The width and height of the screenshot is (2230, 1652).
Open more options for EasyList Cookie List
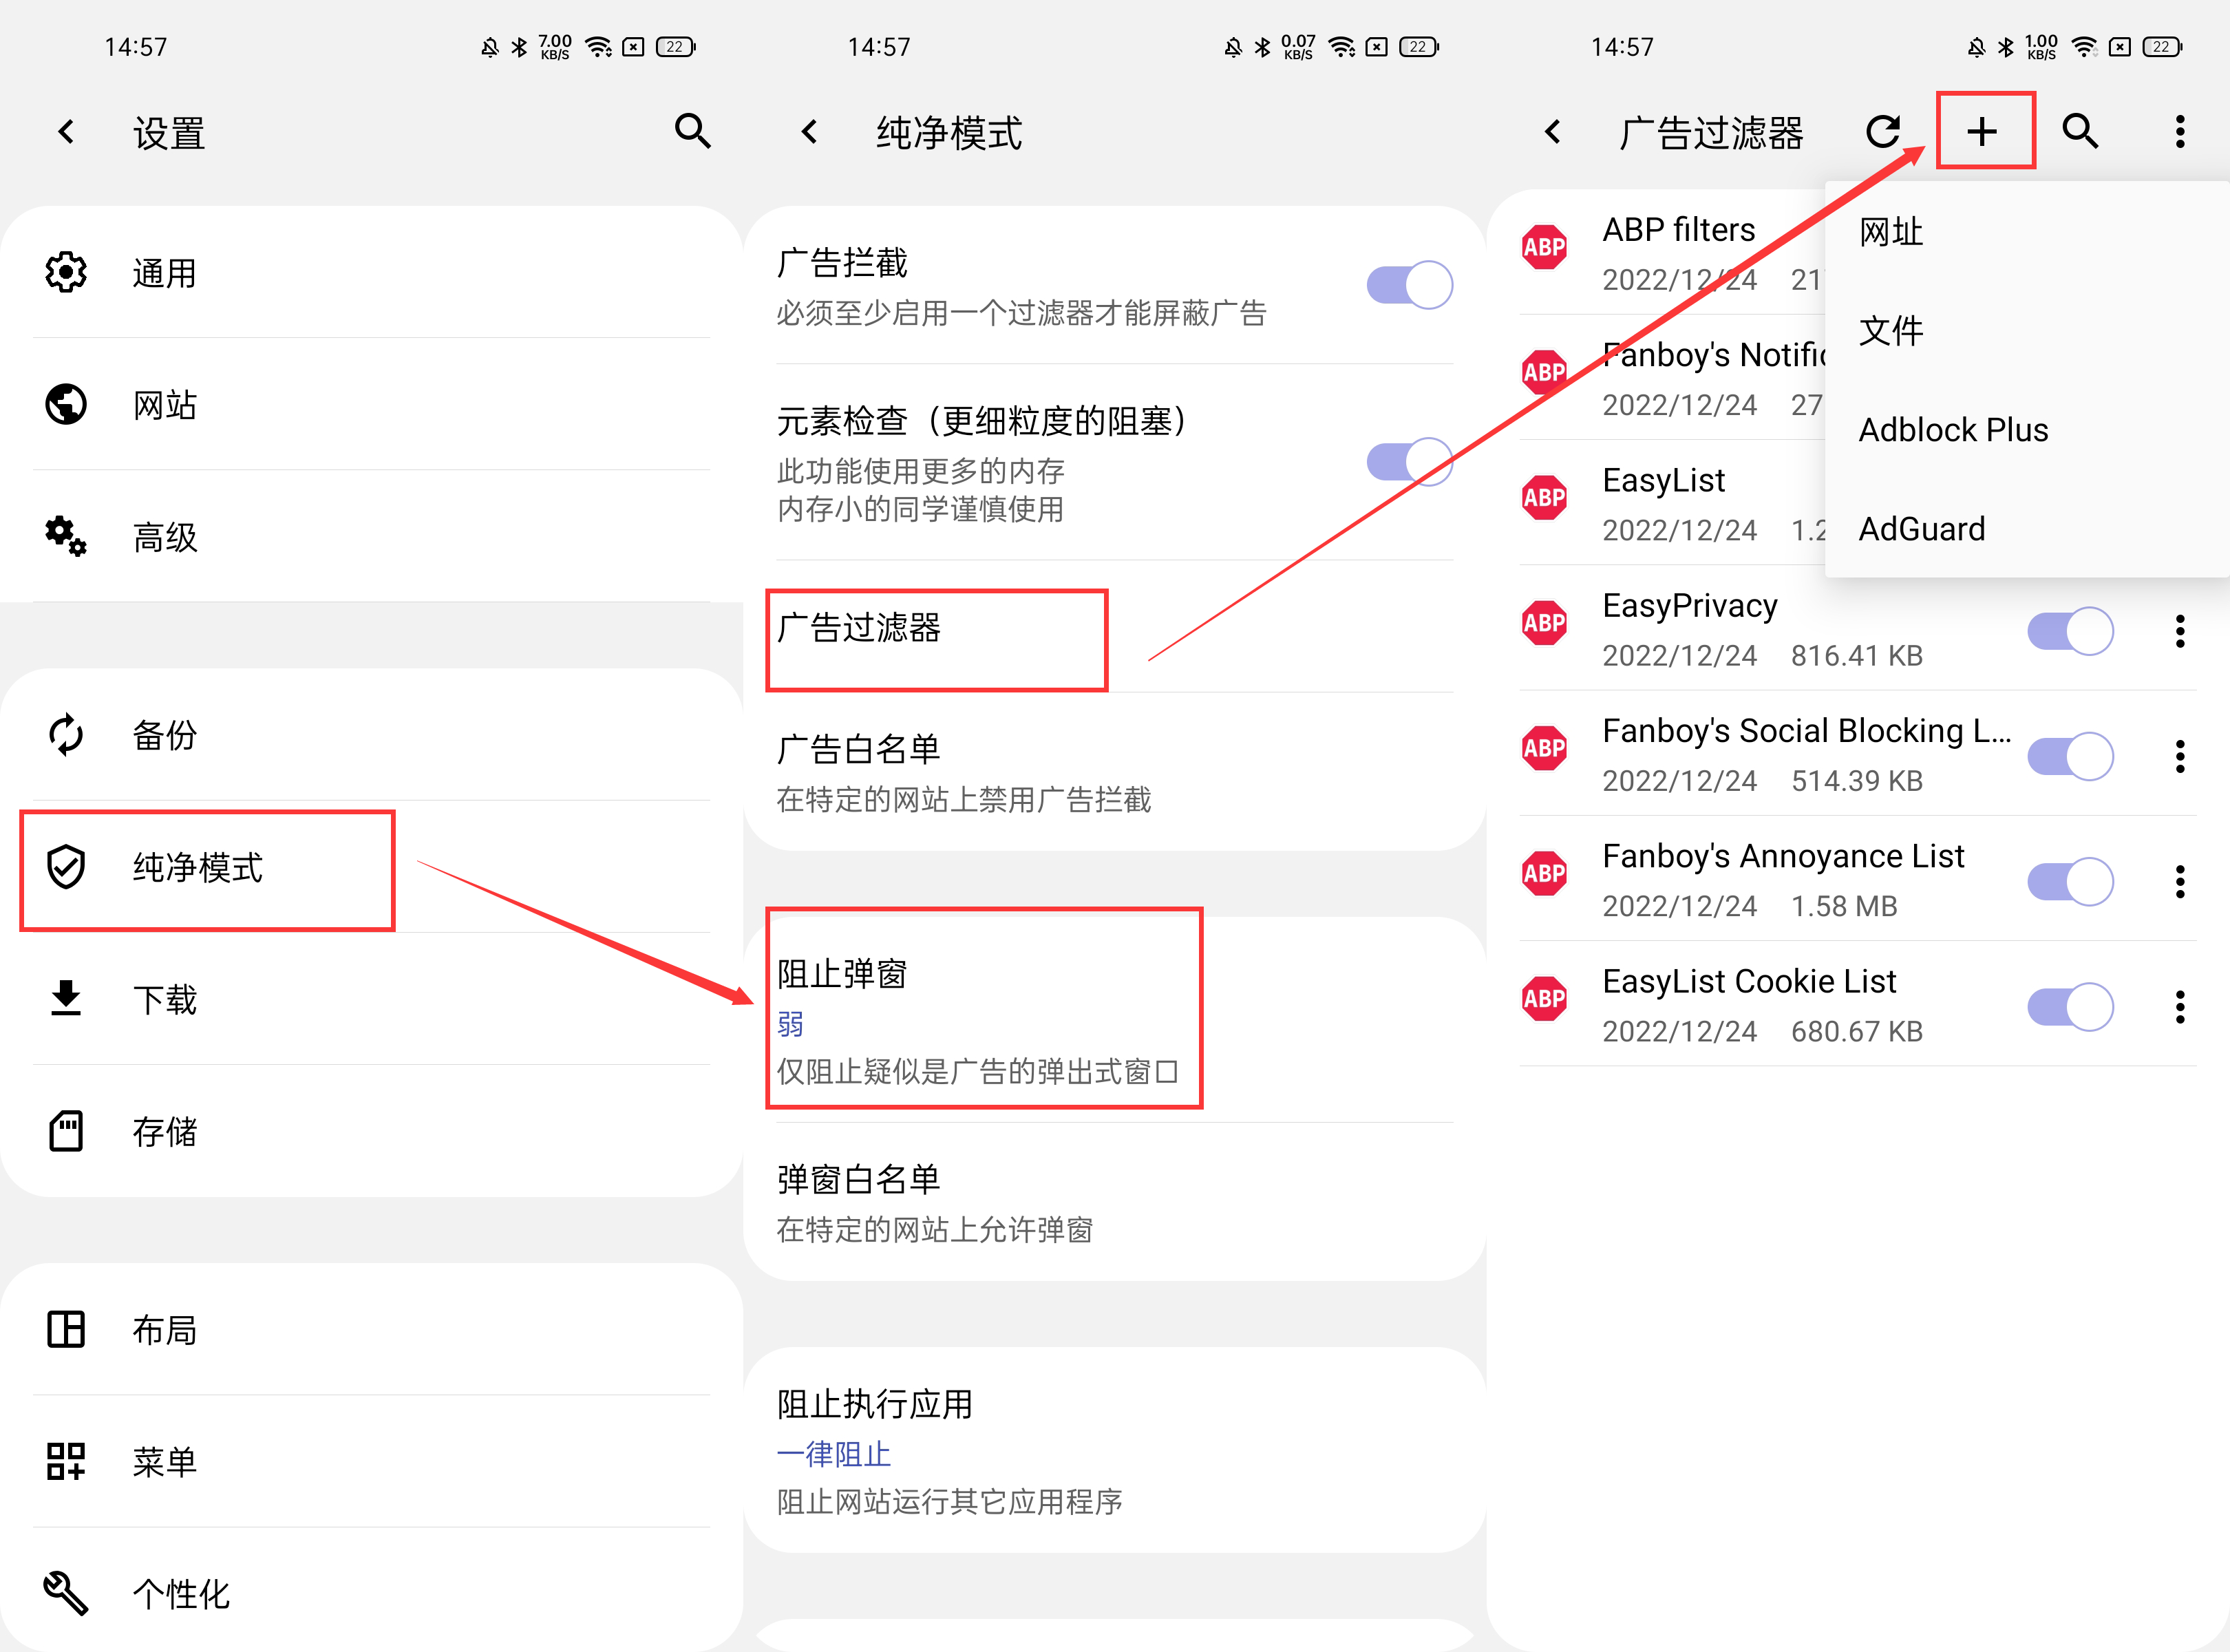point(2180,1006)
